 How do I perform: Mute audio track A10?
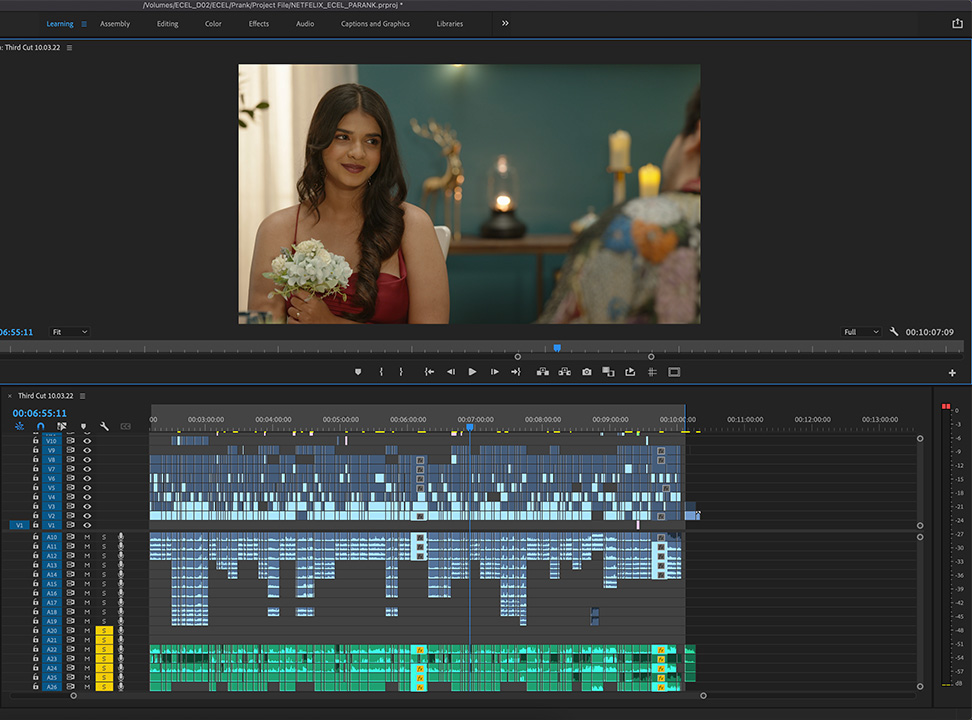click(x=87, y=537)
